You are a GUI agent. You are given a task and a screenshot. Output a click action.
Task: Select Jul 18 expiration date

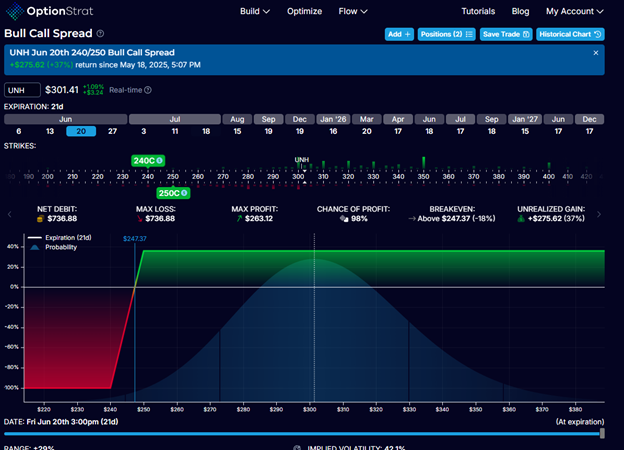206,131
